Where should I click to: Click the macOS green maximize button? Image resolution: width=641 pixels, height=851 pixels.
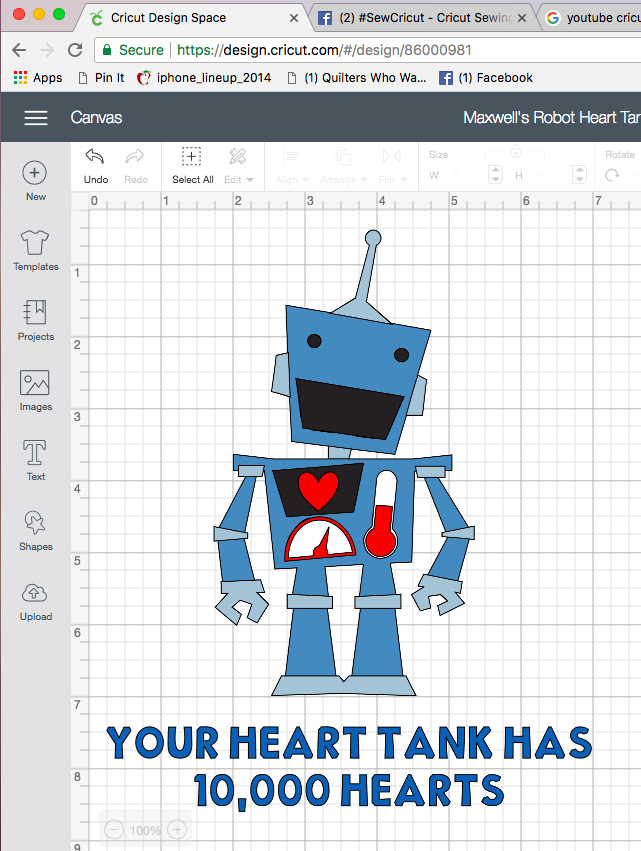pos(59,15)
